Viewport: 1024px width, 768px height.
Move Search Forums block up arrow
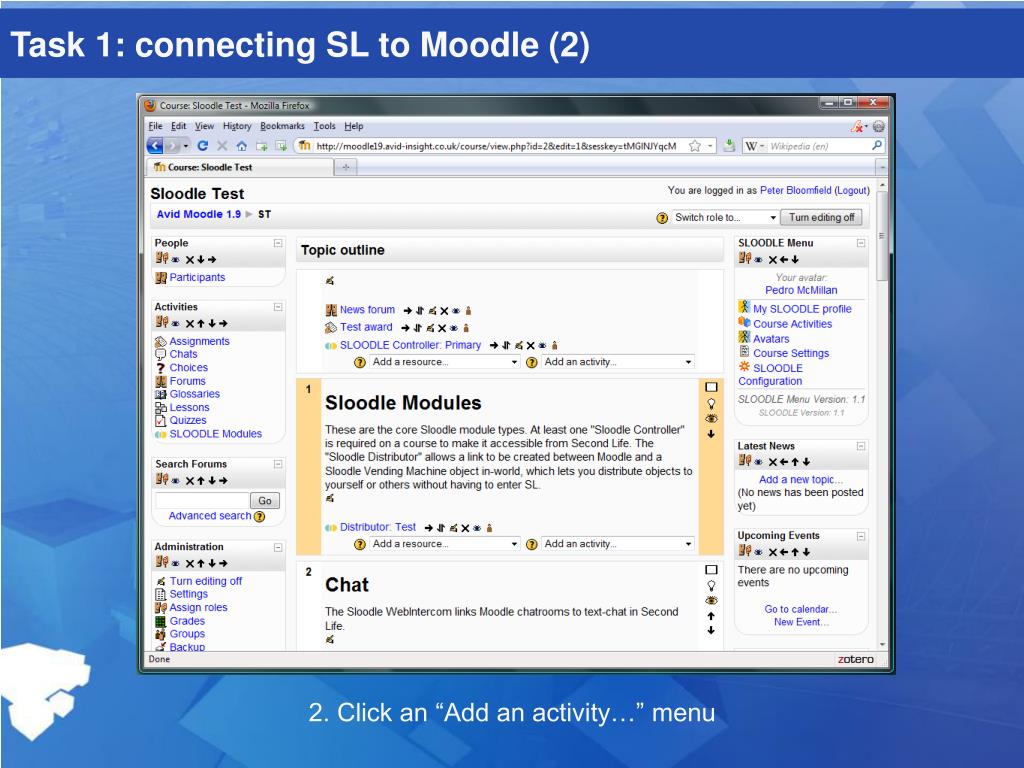click(x=200, y=481)
